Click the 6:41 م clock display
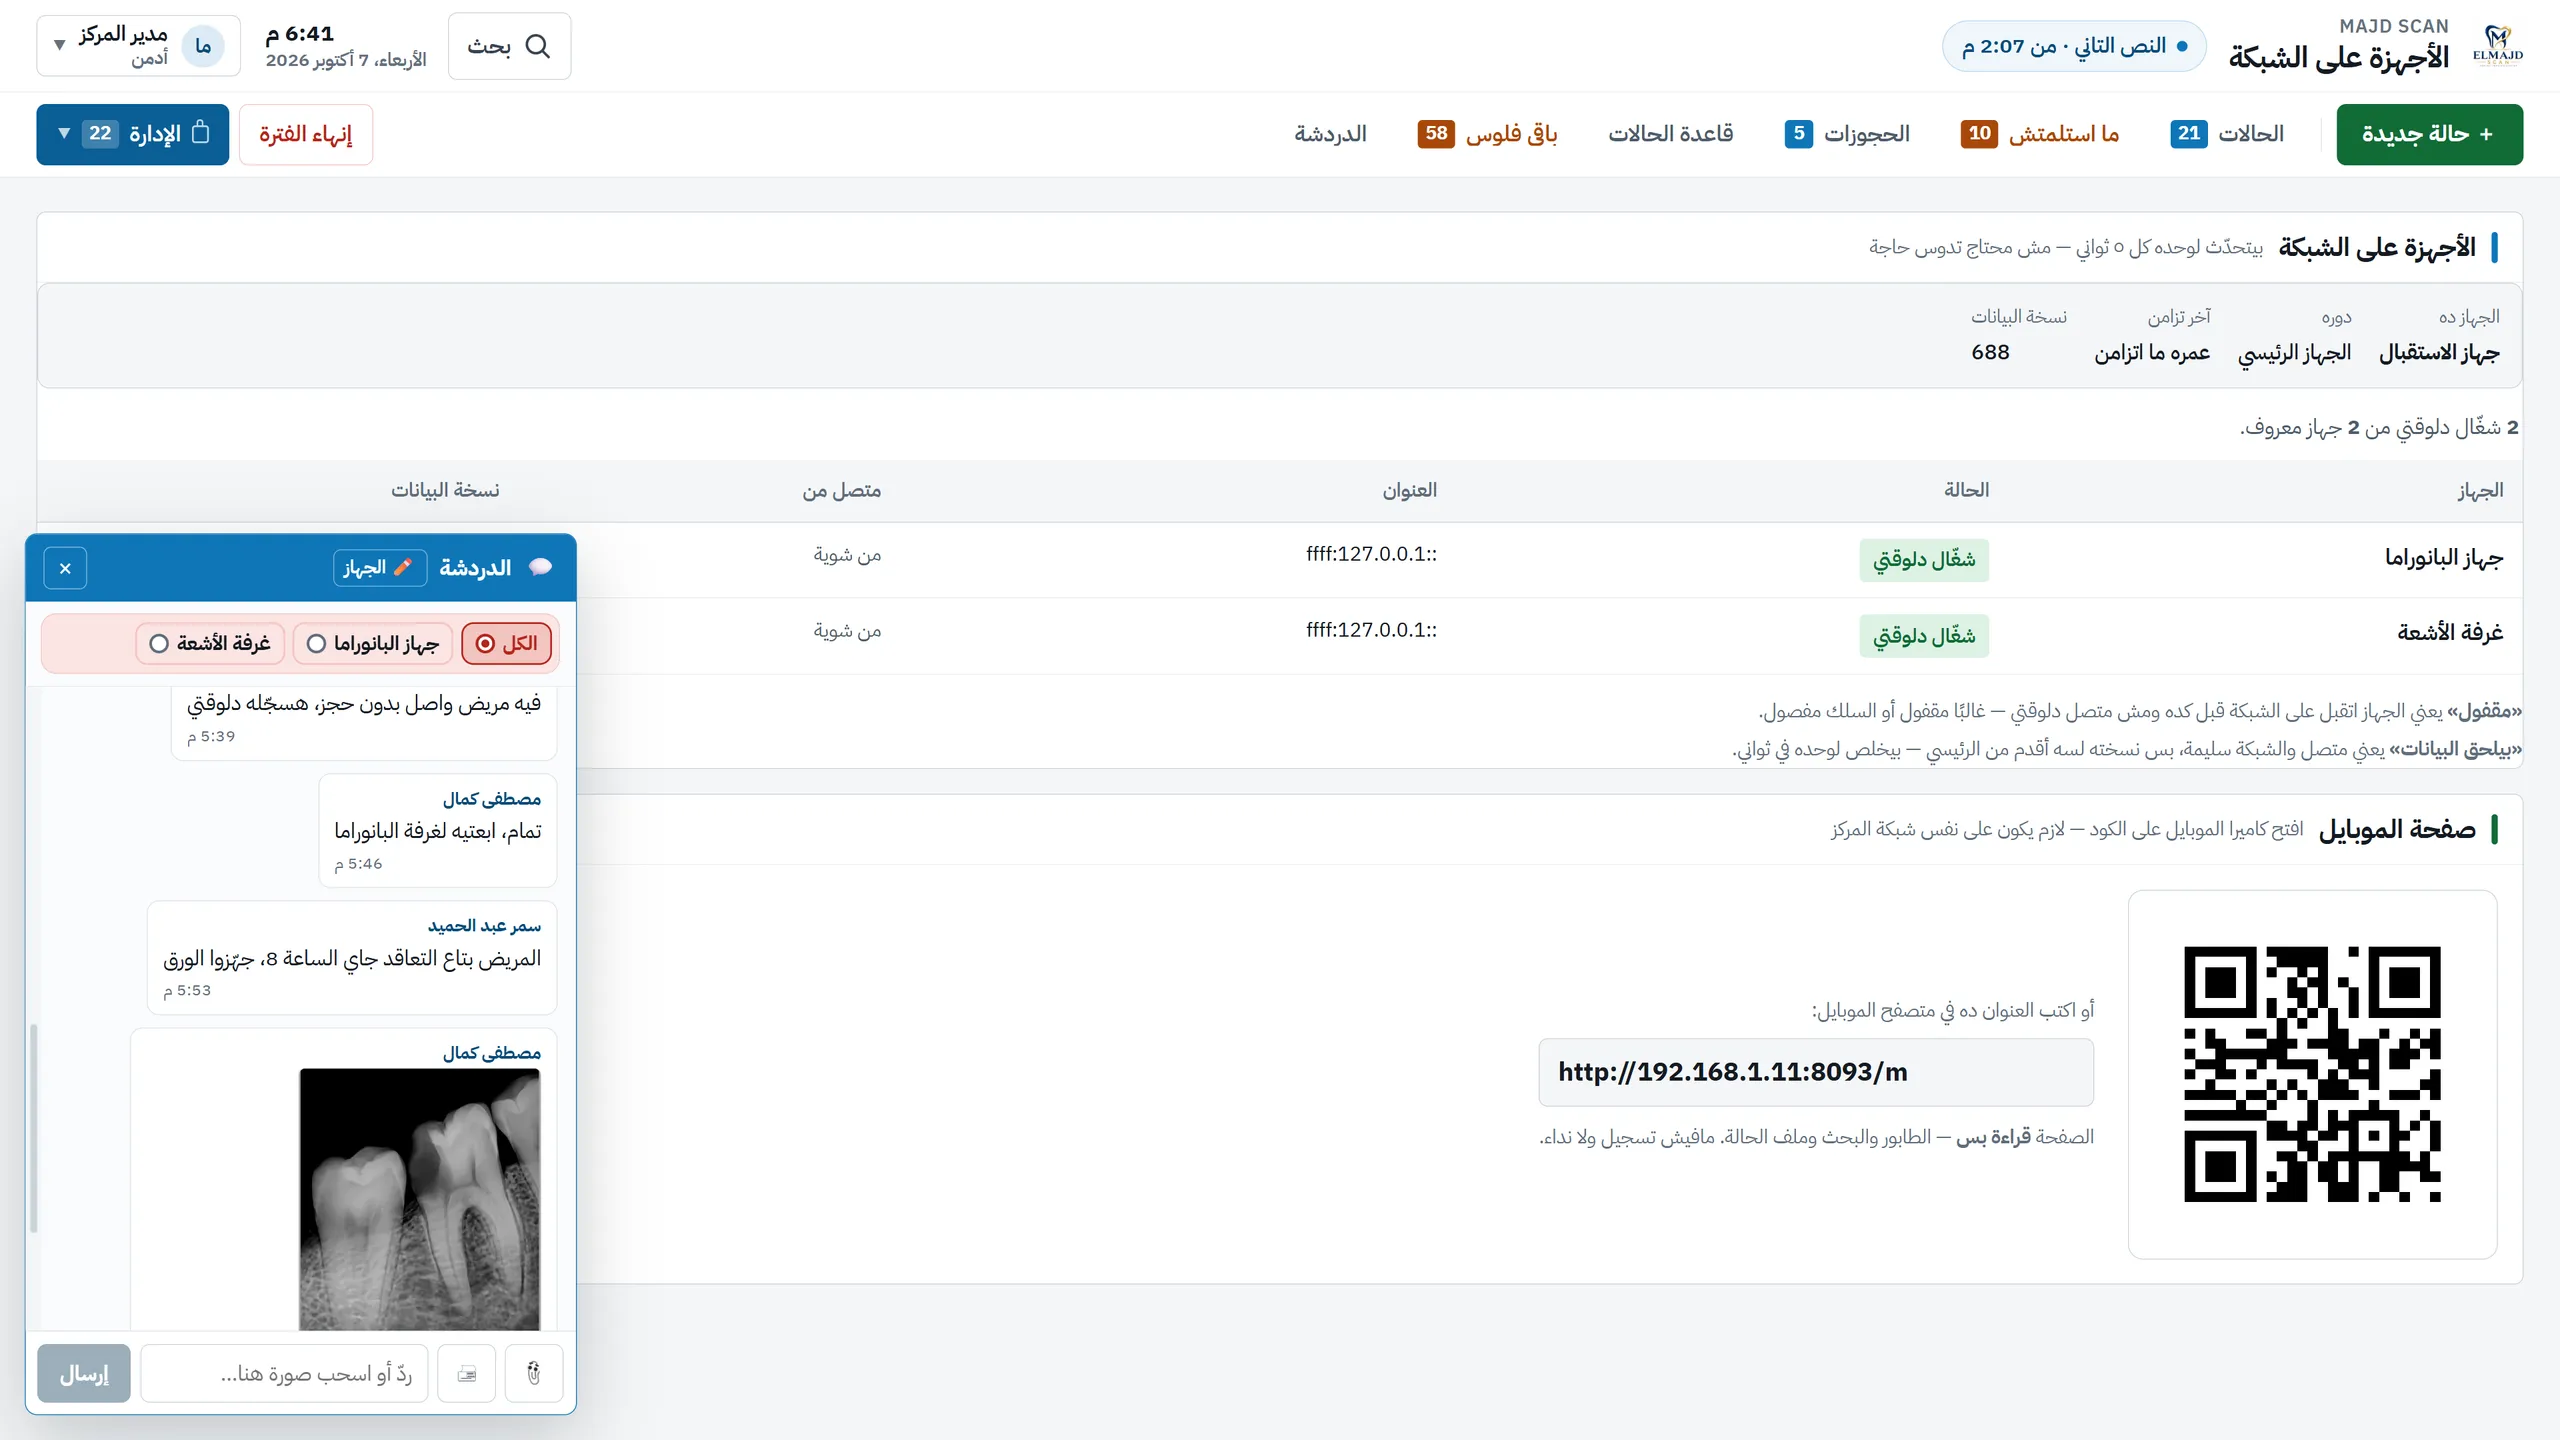 [299, 34]
